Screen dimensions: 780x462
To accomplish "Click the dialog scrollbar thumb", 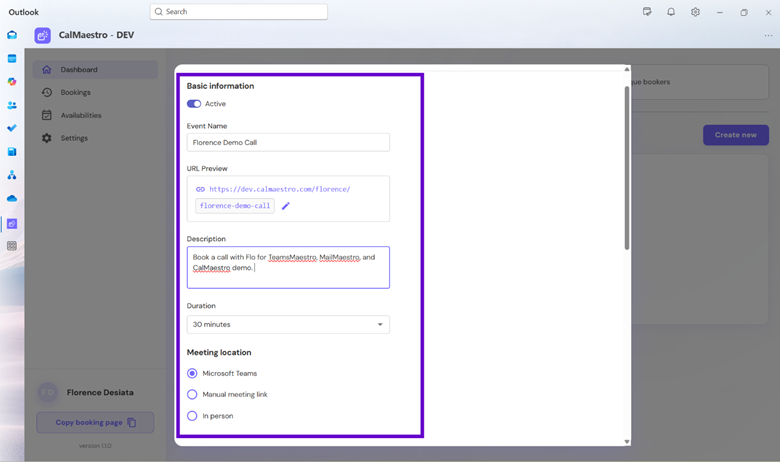I will pos(627,168).
